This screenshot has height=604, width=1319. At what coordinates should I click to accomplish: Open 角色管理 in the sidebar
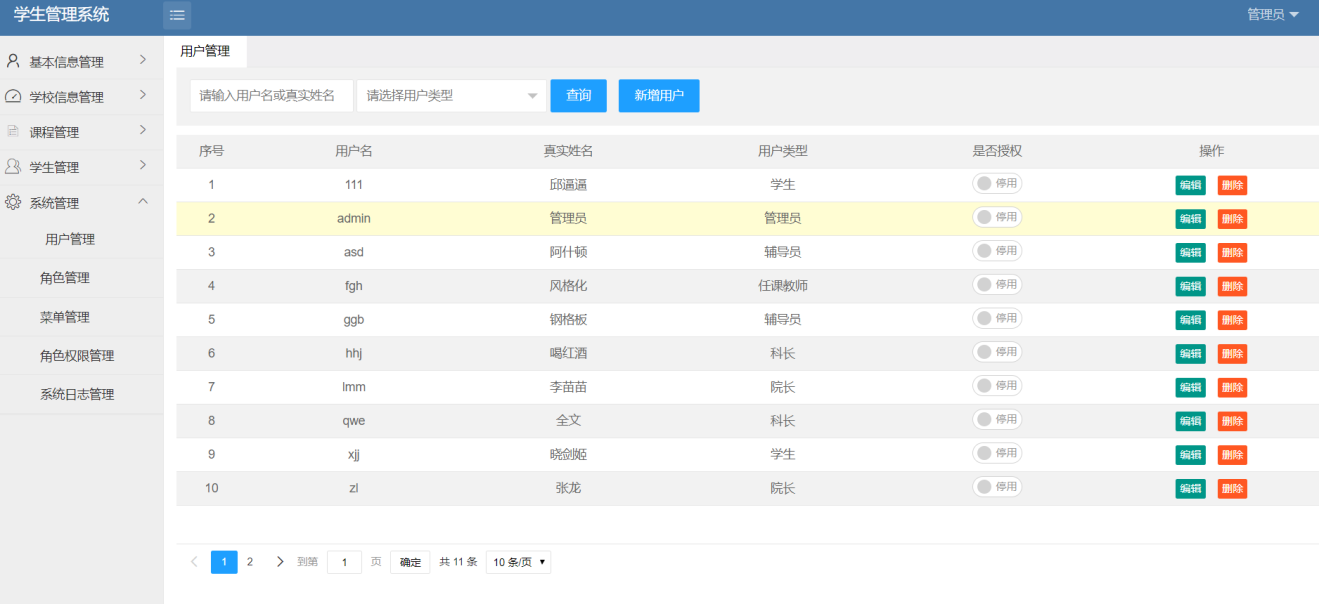pyautogui.click(x=65, y=278)
